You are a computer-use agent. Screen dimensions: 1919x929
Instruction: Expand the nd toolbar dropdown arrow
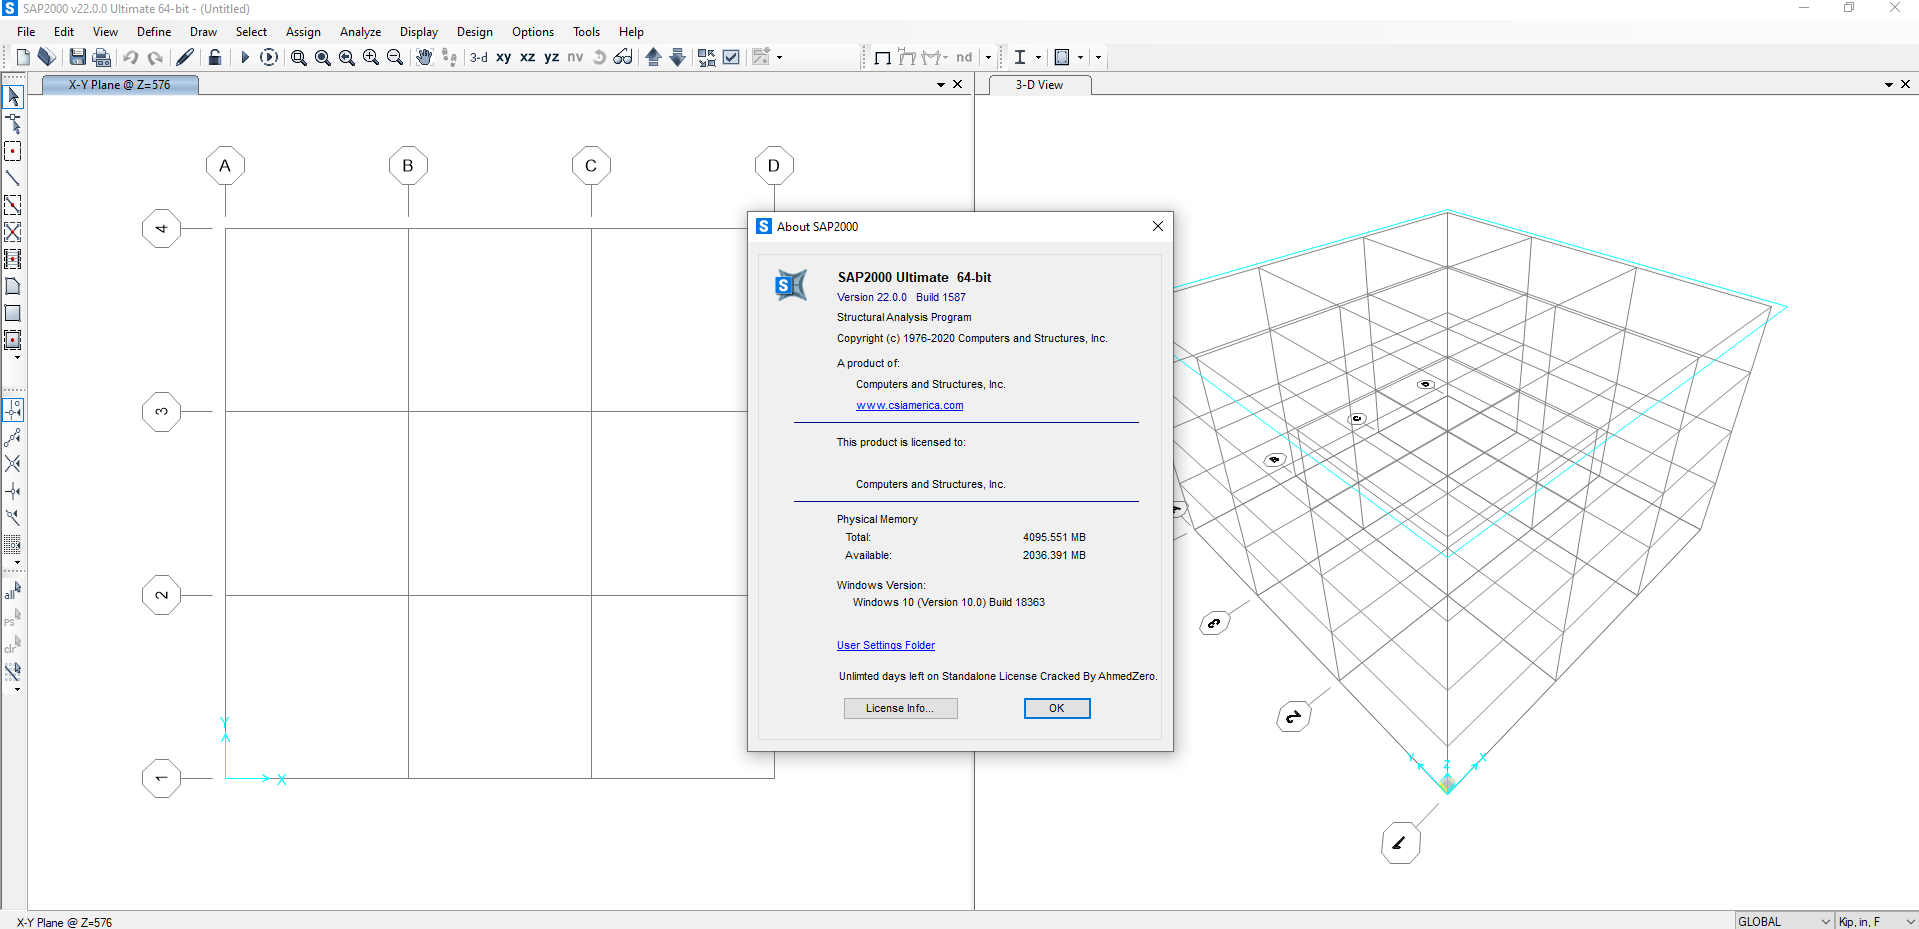[x=988, y=57]
